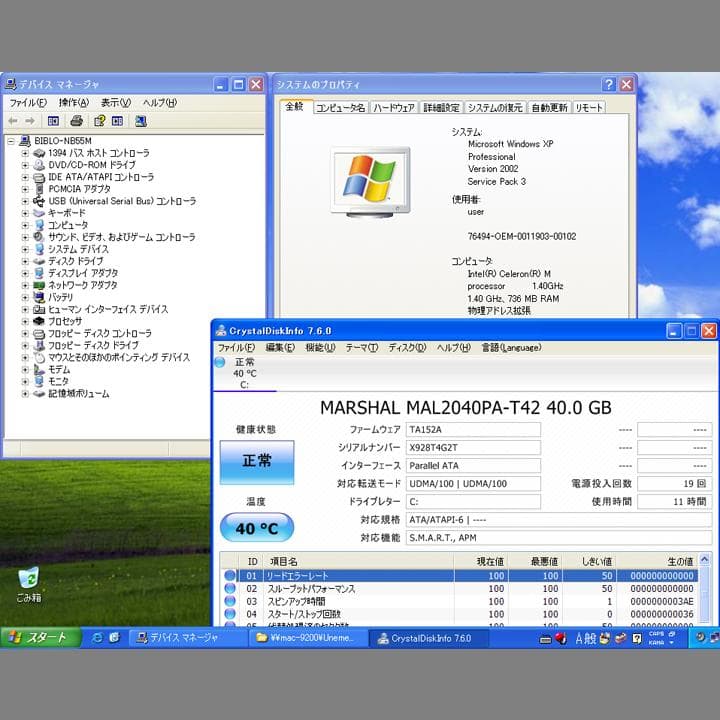Image resolution: width=720 pixels, height=720 pixels.
Task: Open テーマ(T) menu in CrystalDiskInfo
Action: (x=362, y=348)
